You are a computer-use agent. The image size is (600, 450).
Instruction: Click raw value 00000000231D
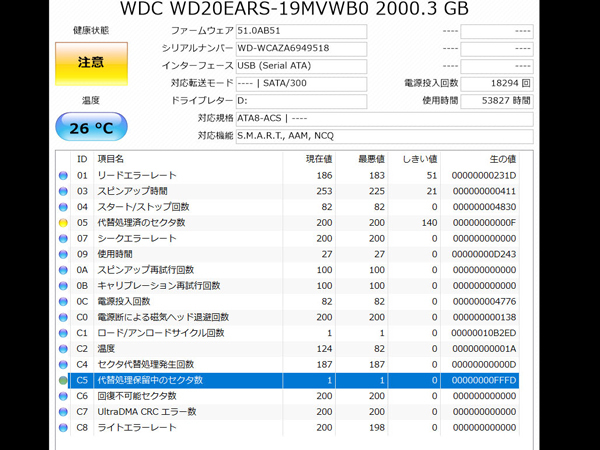tap(484, 176)
